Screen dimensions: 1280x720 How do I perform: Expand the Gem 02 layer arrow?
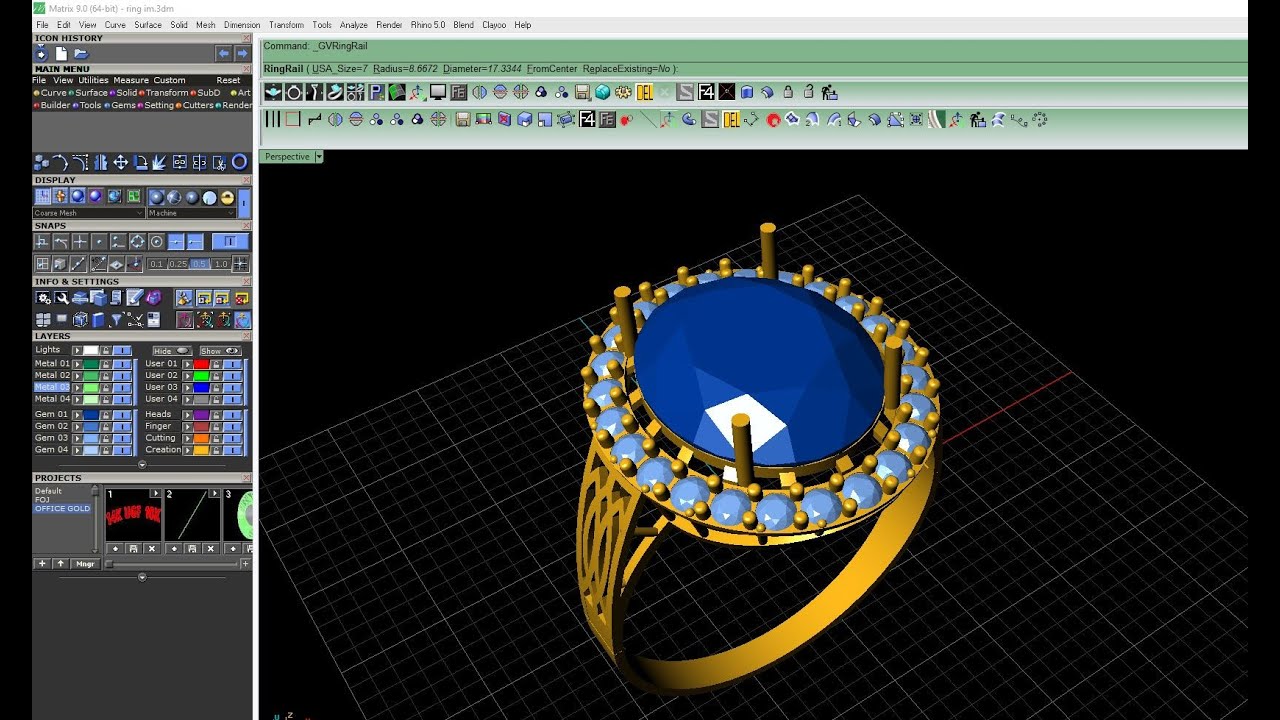point(77,426)
